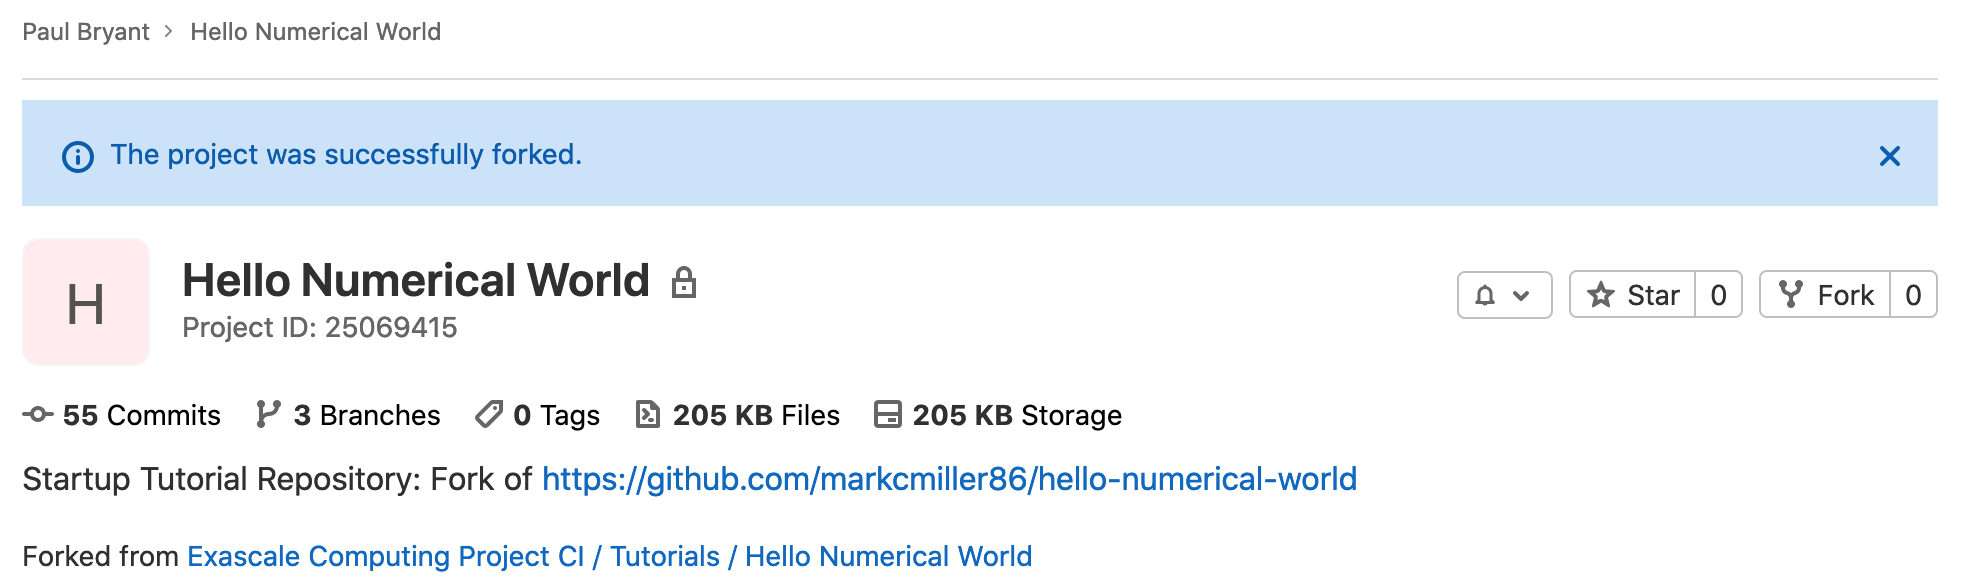The height and width of the screenshot is (584, 1964).
Task: Click Hello Numerical World in the breadcrumb
Action: [315, 32]
